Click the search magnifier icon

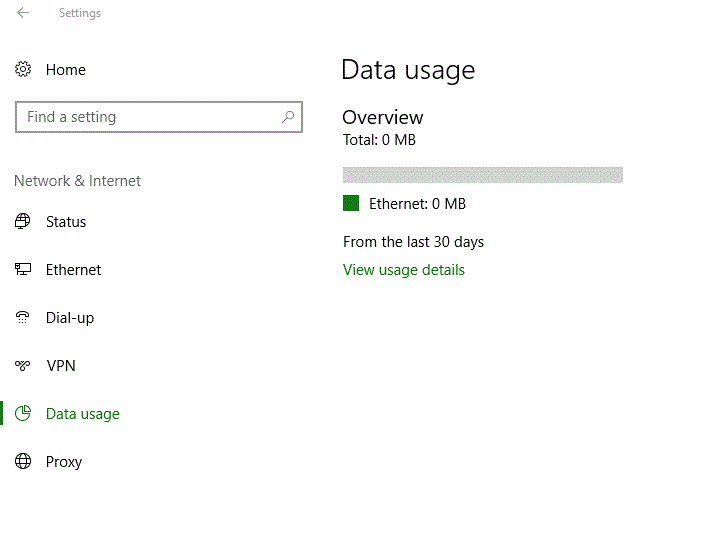(x=288, y=117)
